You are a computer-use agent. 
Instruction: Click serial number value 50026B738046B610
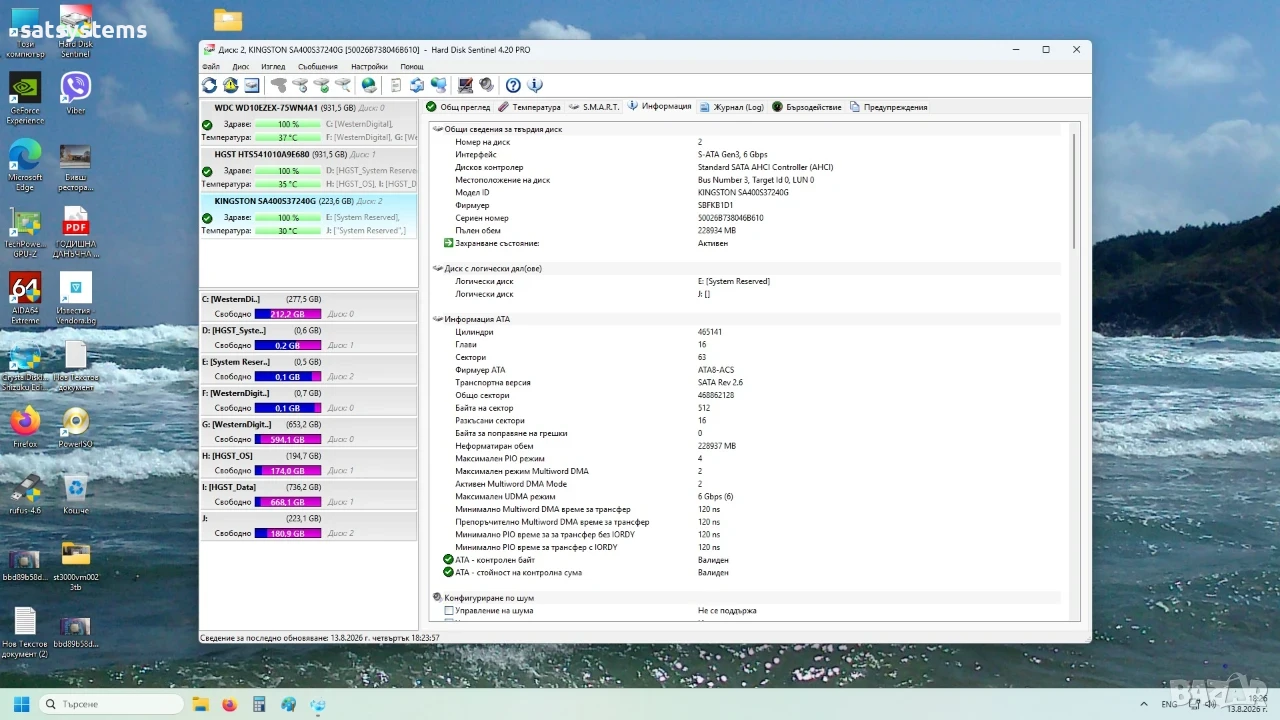(x=730, y=218)
